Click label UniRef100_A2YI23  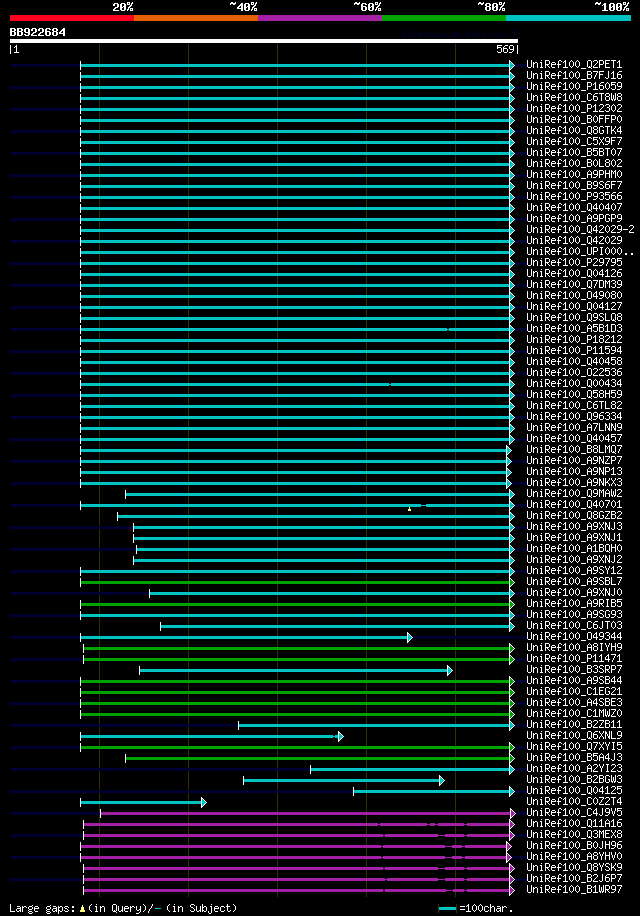[574, 769]
